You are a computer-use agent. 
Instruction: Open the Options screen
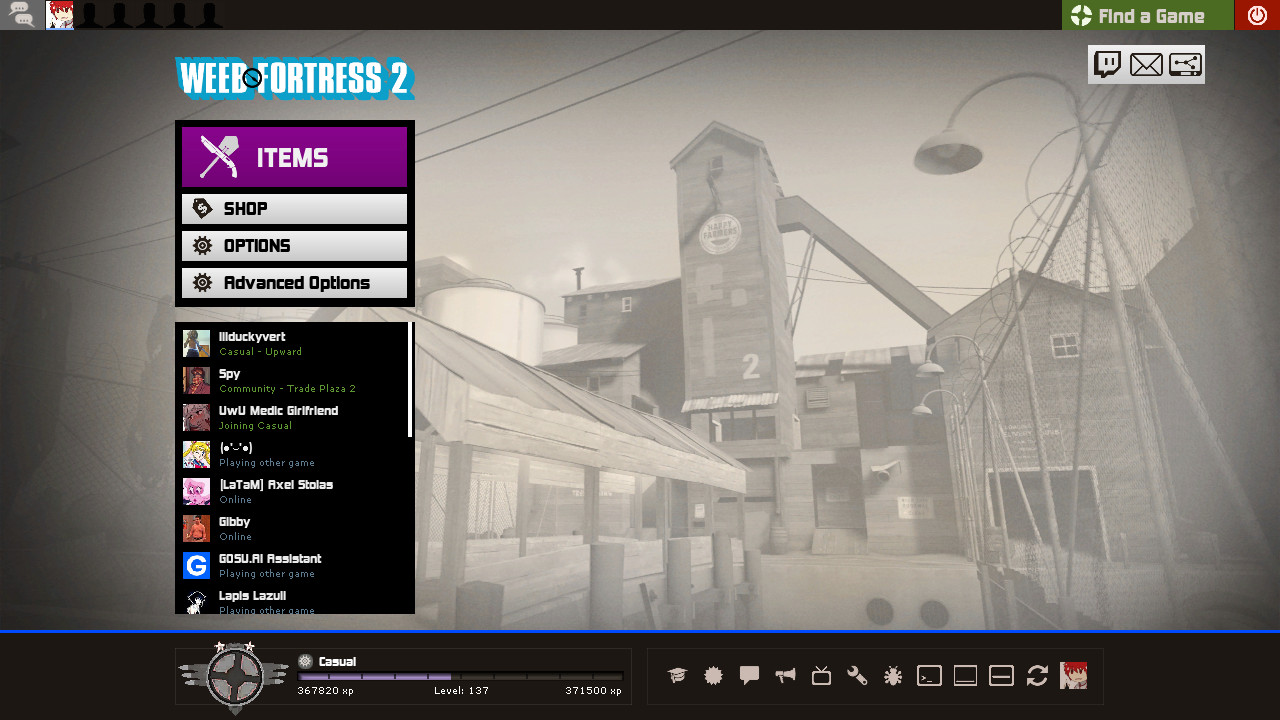pyautogui.click(x=294, y=245)
